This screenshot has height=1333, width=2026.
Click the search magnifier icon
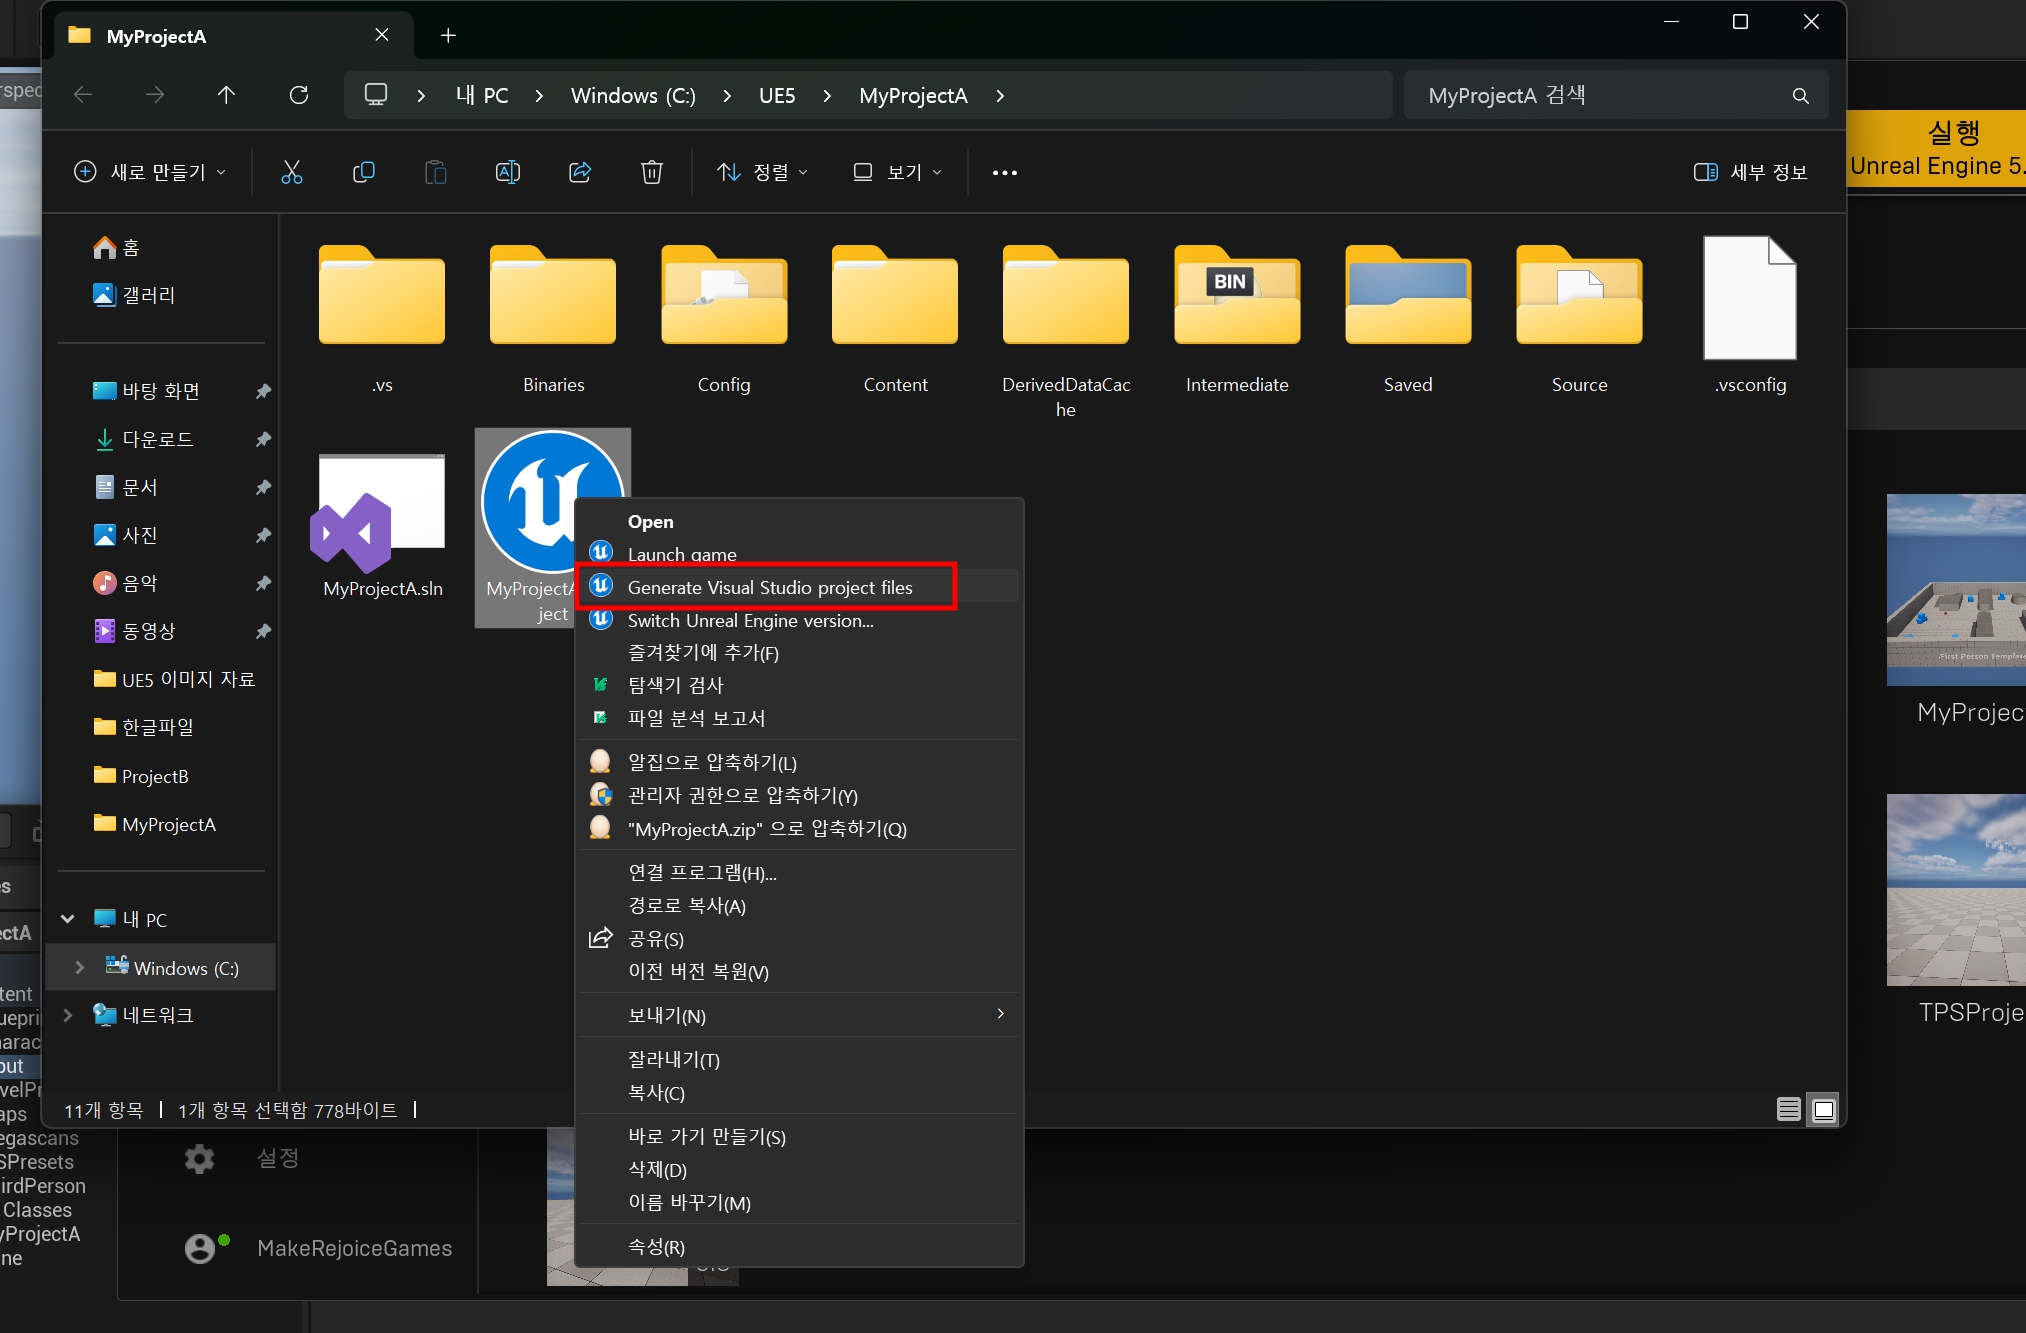(x=1800, y=96)
